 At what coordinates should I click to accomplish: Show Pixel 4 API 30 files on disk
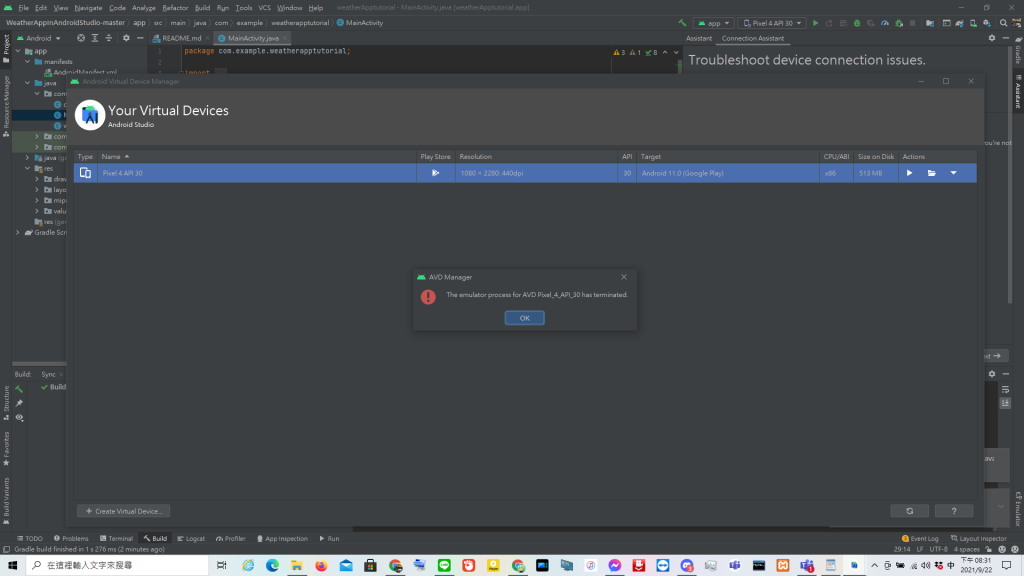click(931, 173)
